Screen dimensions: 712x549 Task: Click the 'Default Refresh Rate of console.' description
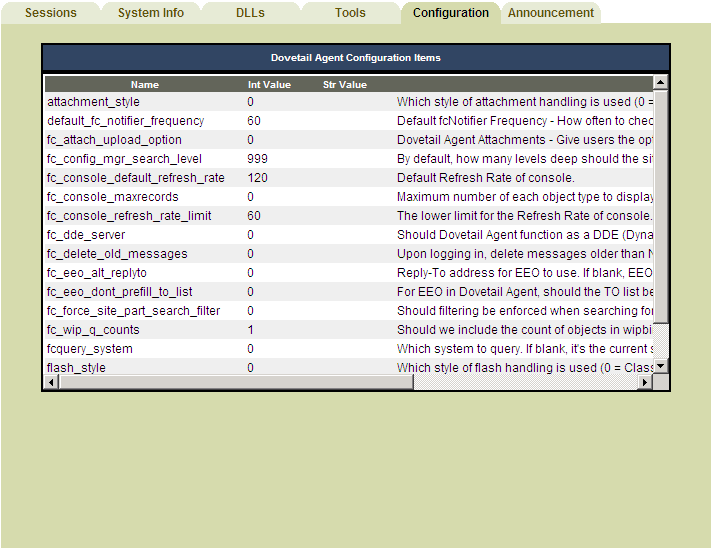[486, 178]
